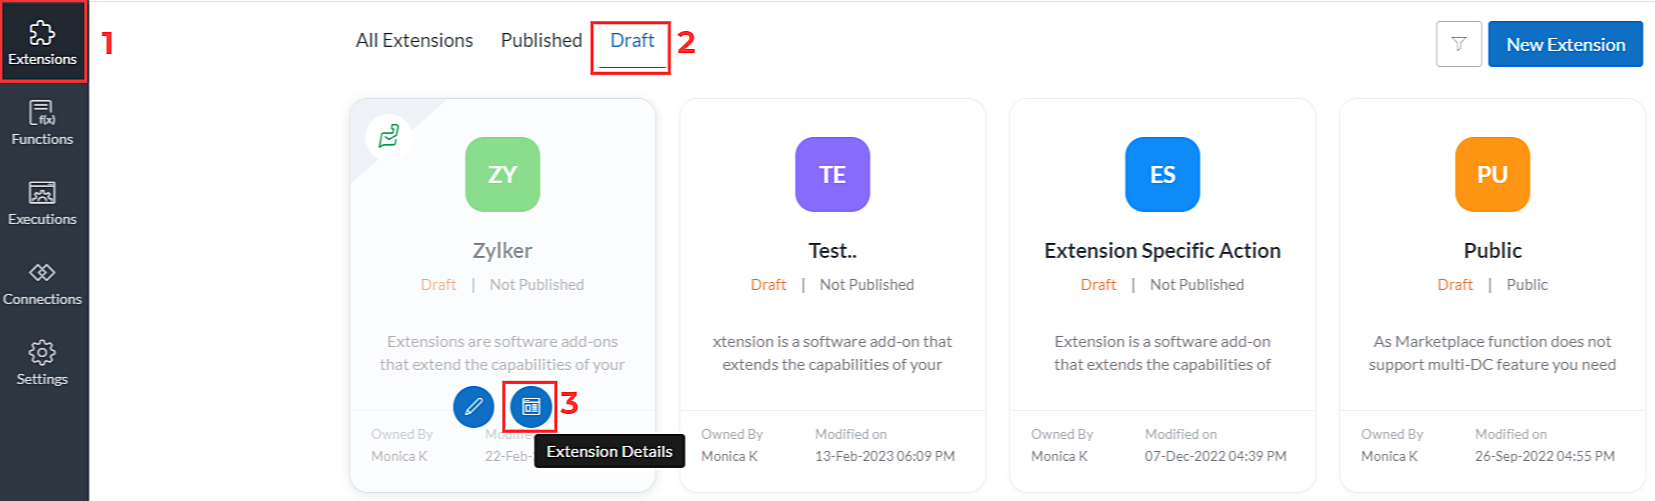The width and height of the screenshot is (1655, 501).
Task: Open Settings in the sidebar
Action: coord(42,363)
